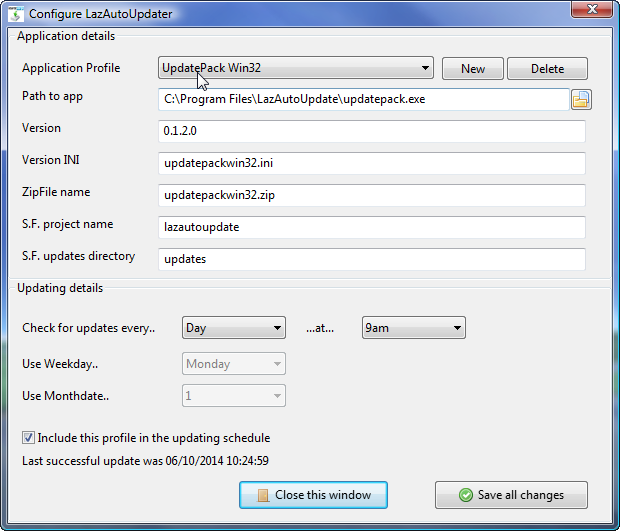Viewport: 620px width, 531px height.
Task: Click the Last successful update timestamp text
Action: point(145,461)
